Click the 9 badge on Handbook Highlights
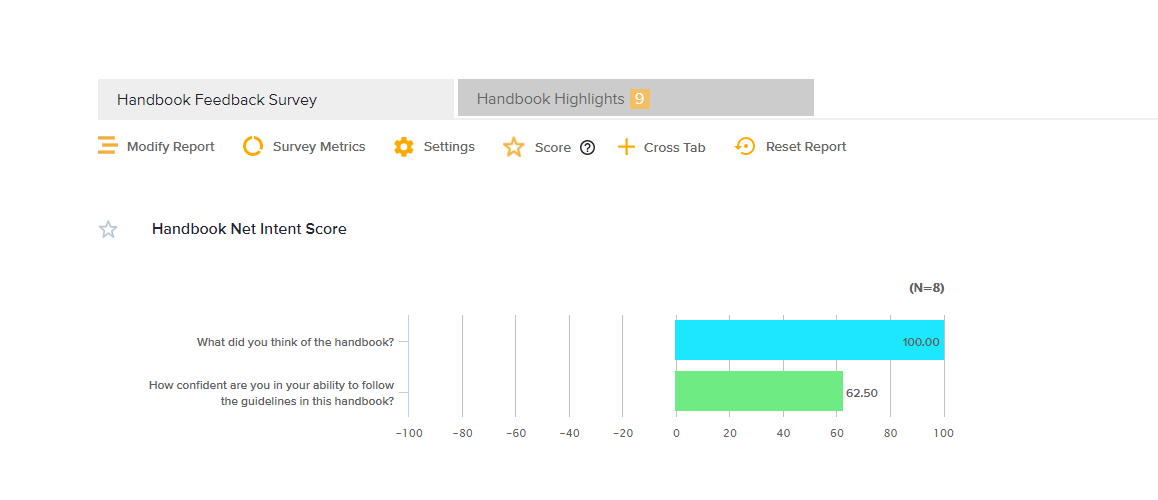1158x500 pixels. point(639,99)
